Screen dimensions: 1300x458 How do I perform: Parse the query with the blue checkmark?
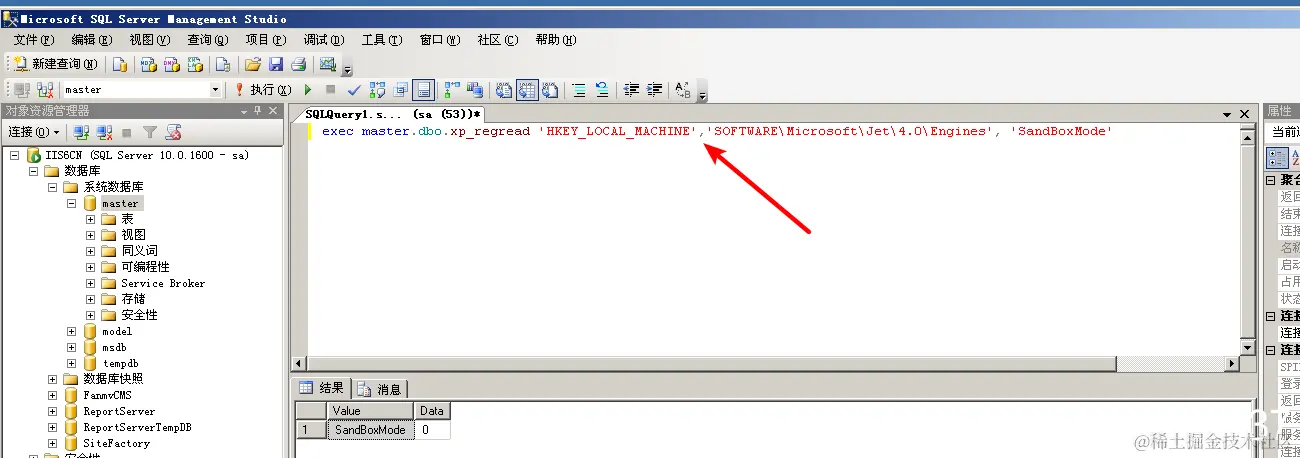[354, 90]
